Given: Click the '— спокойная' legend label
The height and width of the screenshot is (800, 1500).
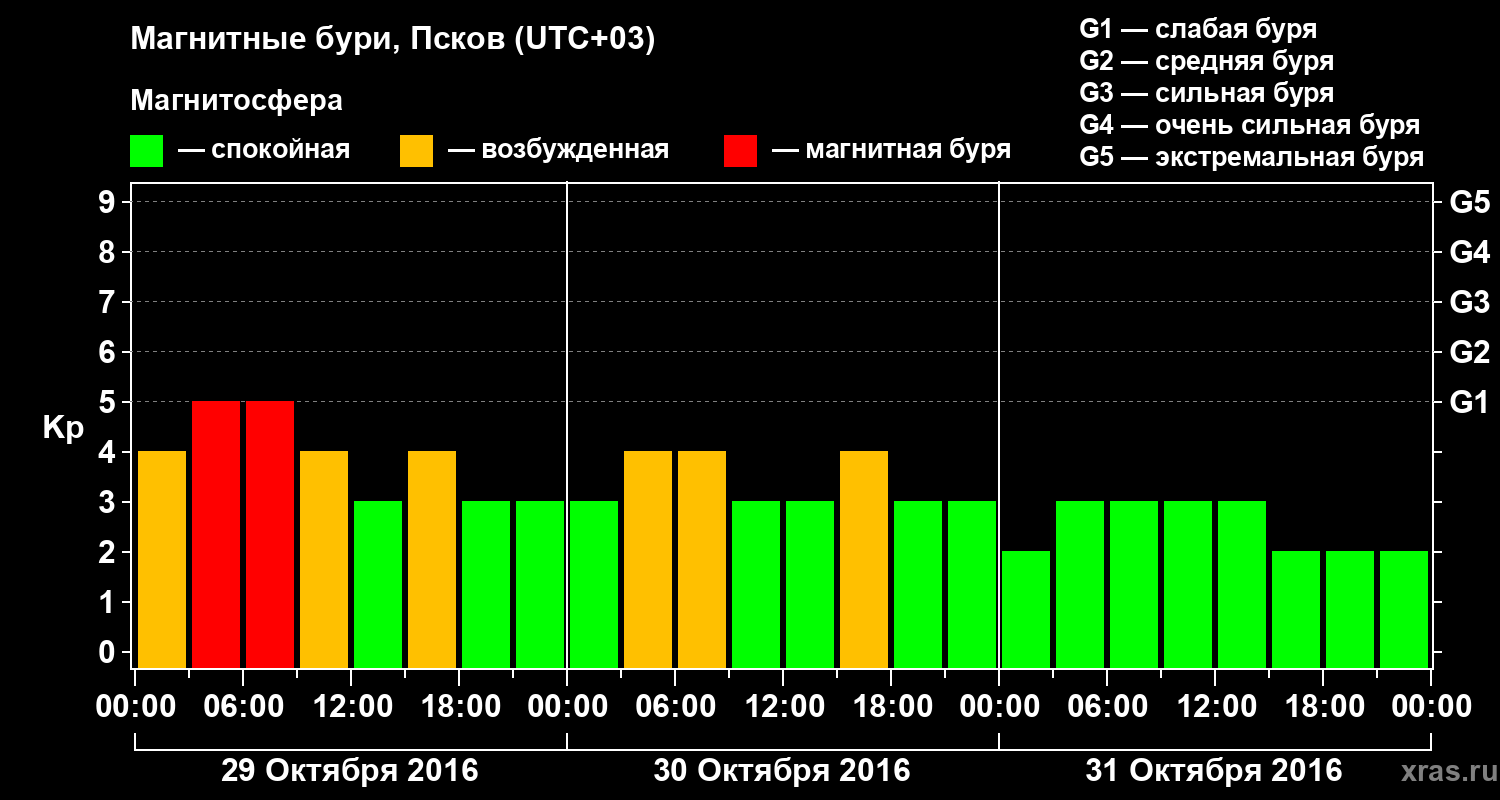Looking at the screenshot, I should [x=264, y=150].
